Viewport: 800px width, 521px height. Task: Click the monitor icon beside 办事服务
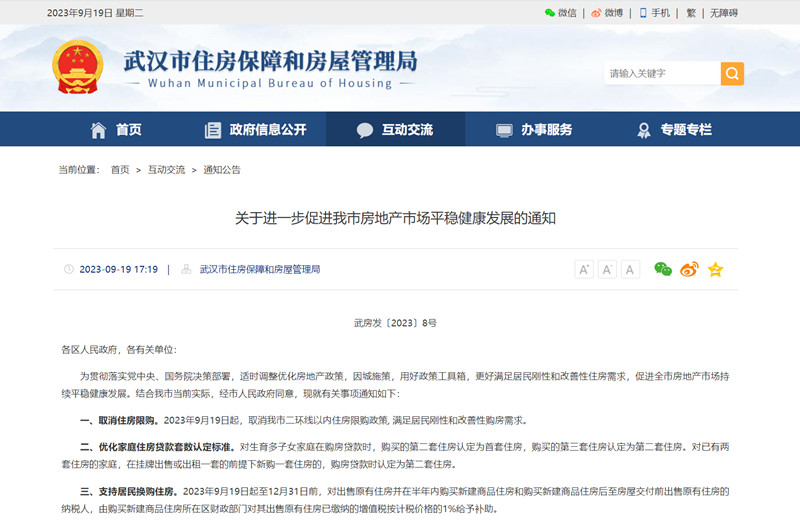pyautogui.click(x=504, y=131)
